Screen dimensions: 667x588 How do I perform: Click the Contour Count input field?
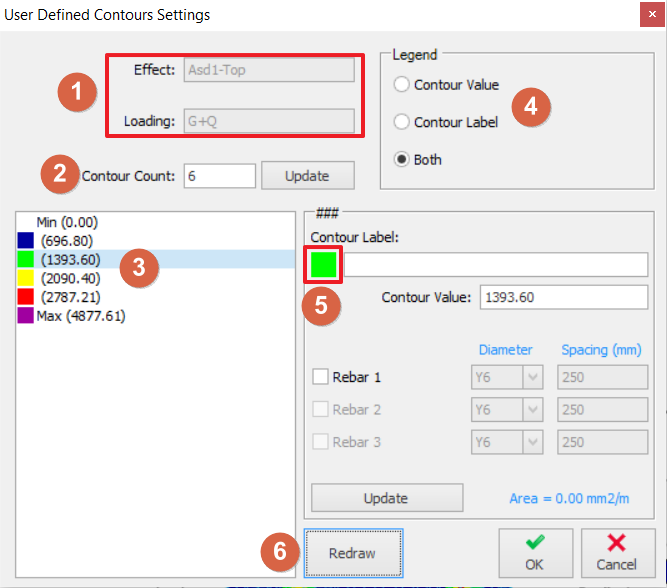tap(219, 176)
